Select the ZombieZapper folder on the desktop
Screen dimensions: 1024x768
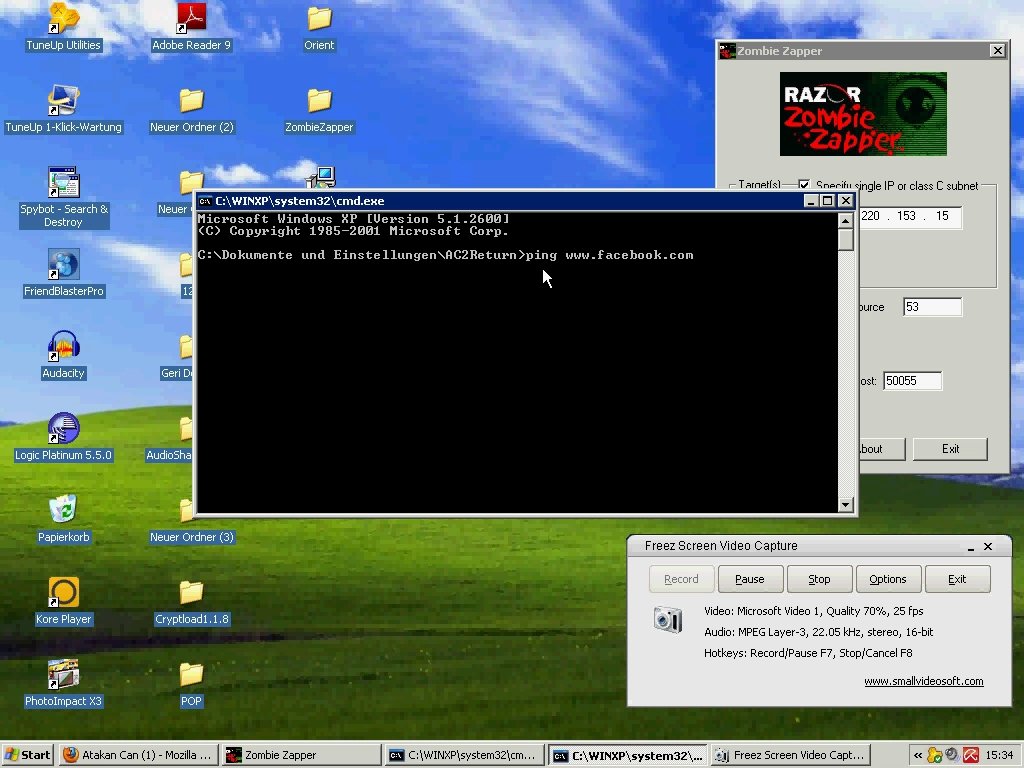pyautogui.click(x=319, y=109)
